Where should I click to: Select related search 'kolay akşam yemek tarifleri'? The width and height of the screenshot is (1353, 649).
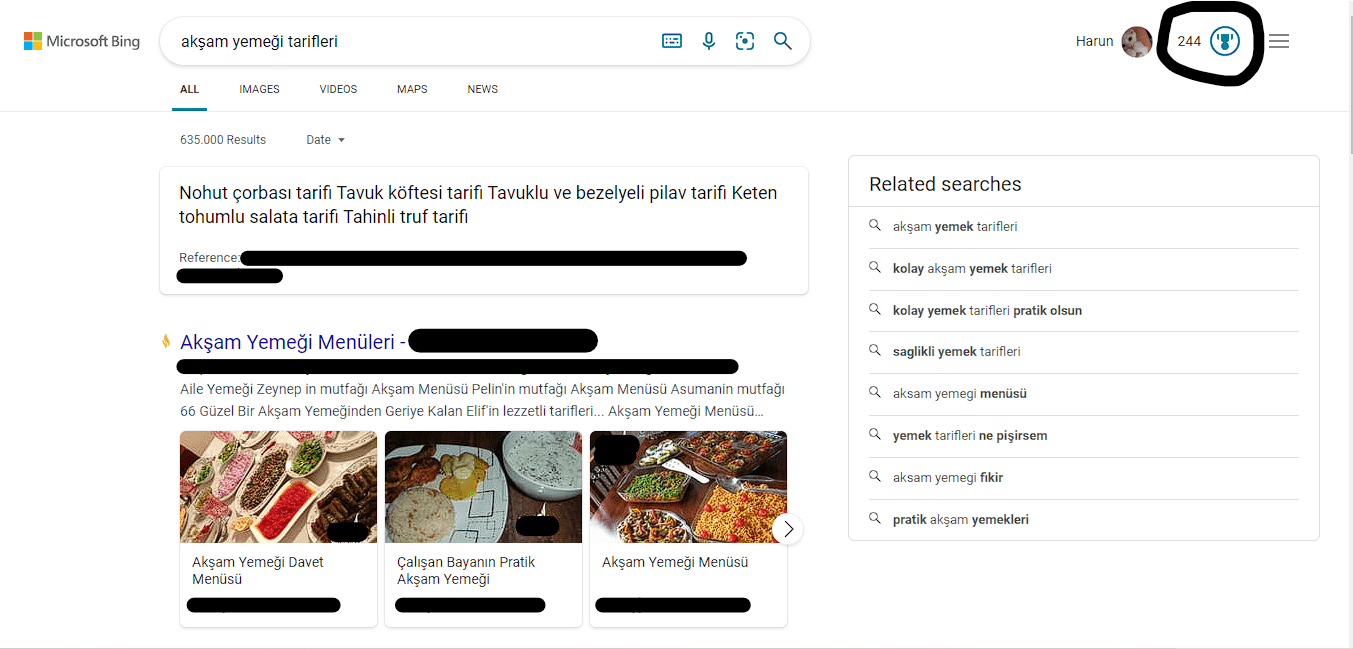[x=971, y=269]
